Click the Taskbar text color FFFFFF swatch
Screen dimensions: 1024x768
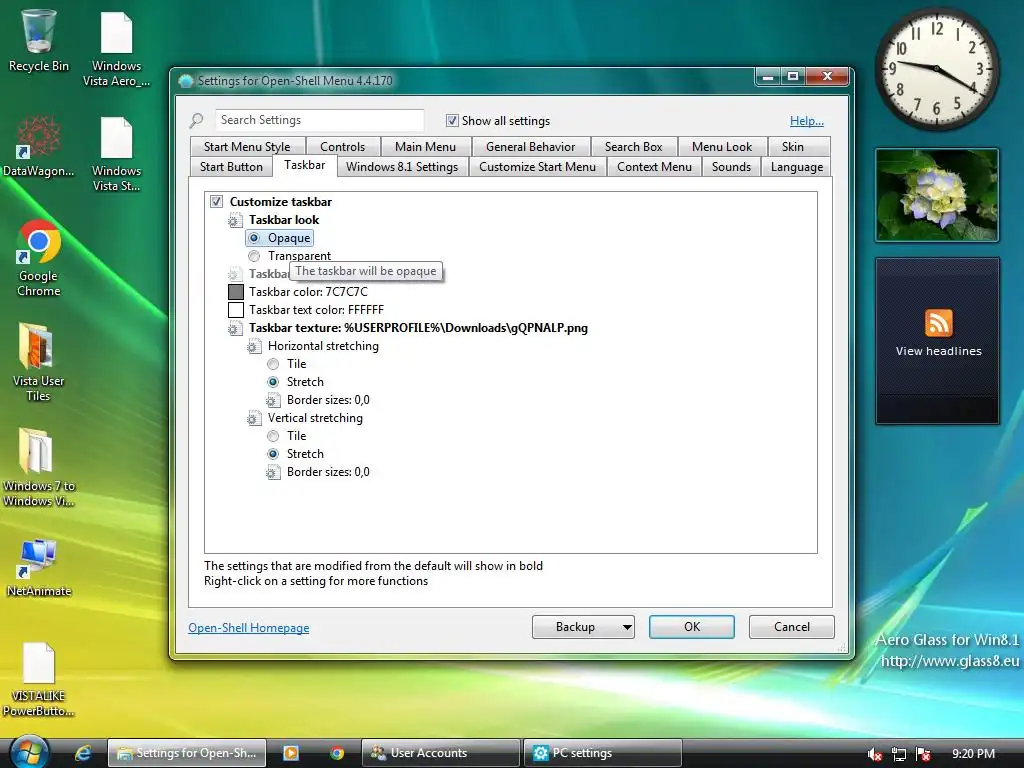[x=236, y=310]
